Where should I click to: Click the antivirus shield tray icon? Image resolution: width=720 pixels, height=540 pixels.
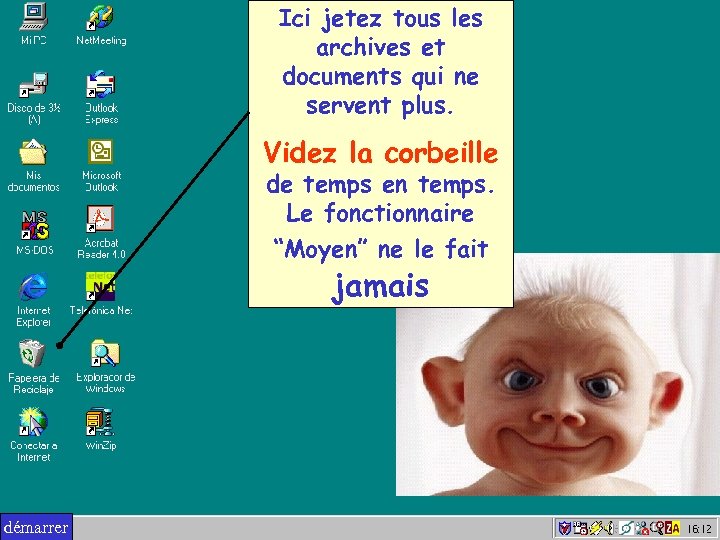565,528
